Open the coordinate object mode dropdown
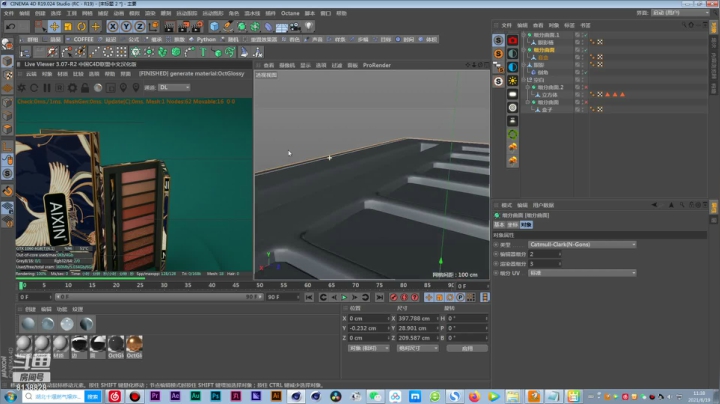The width and height of the screenshot is (720, 404). point(368,348)
